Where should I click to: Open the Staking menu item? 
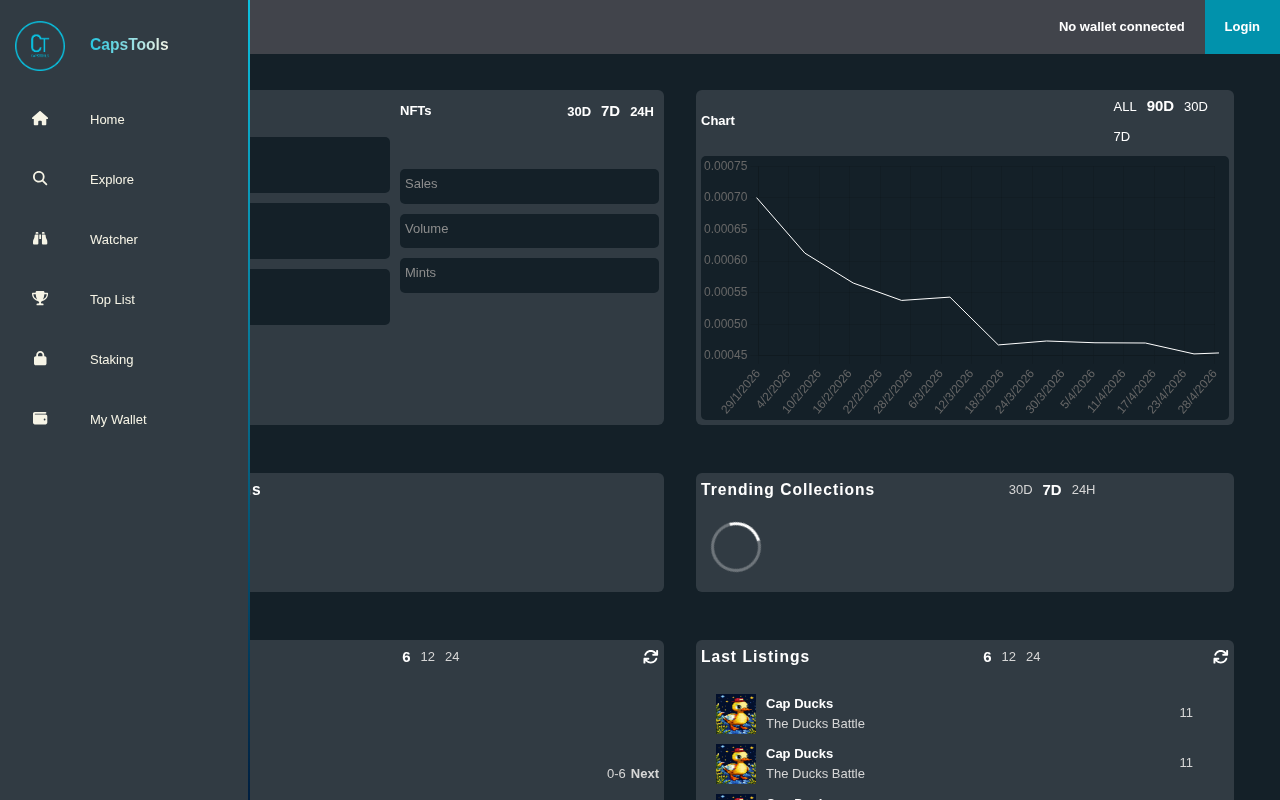click(111, 359)
